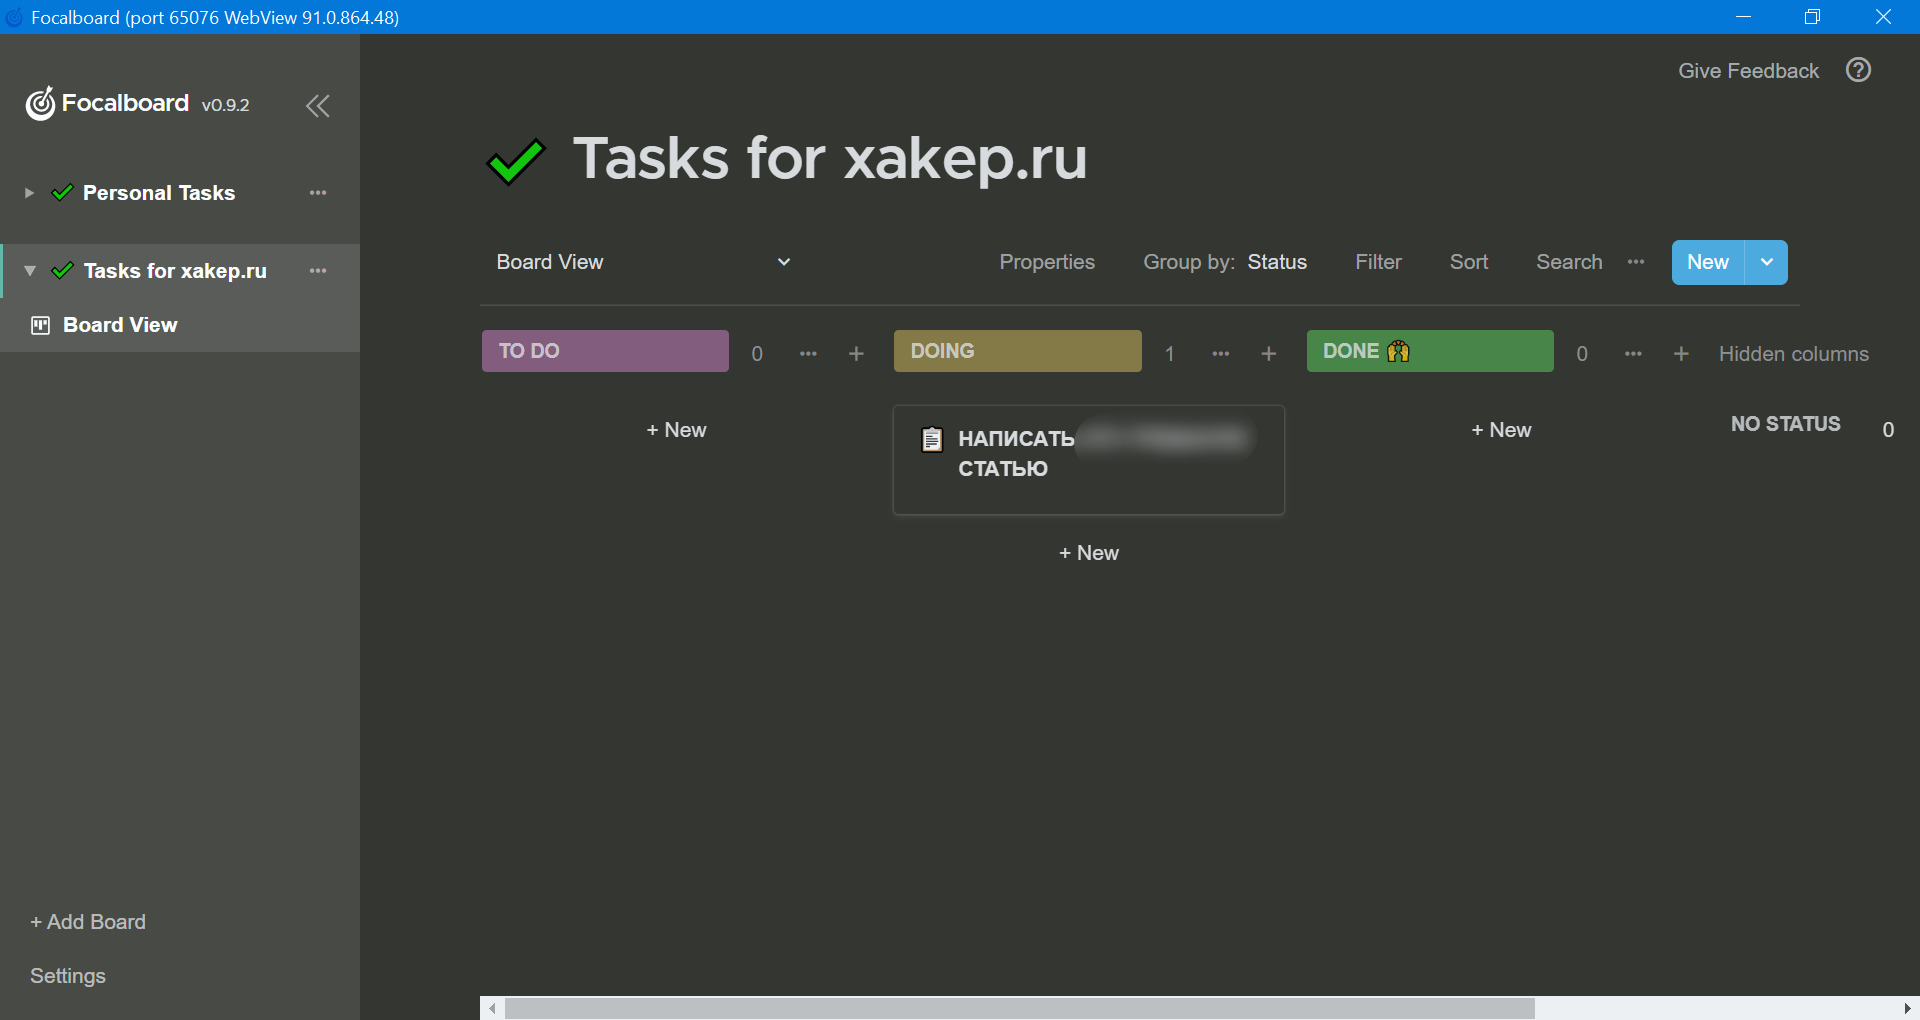Collapse Tasks for xakep.ru tree arrow
Screen dimensions: 1920x1020
[30, 271]
